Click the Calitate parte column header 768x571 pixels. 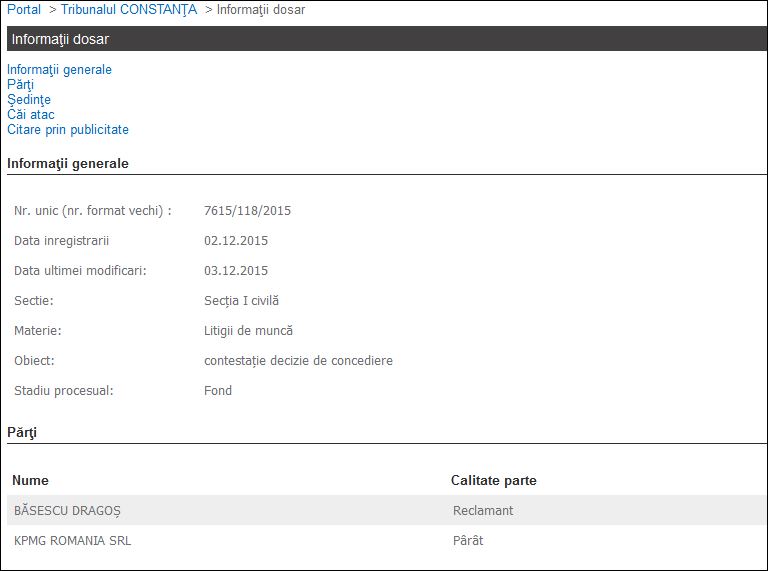point(494,480)
